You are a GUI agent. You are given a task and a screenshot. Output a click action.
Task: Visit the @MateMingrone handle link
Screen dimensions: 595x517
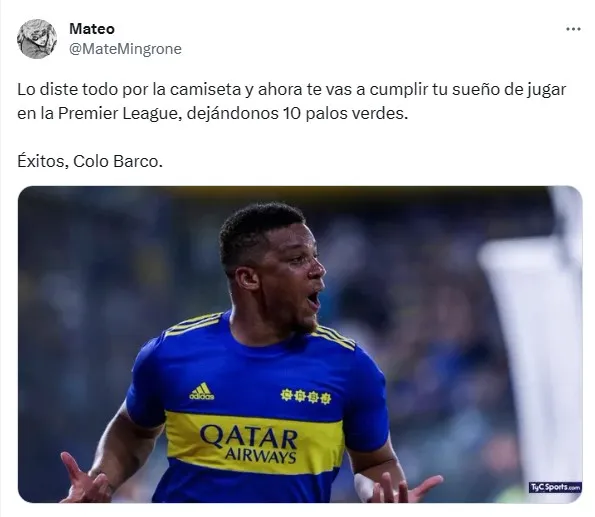coord(125,49)
